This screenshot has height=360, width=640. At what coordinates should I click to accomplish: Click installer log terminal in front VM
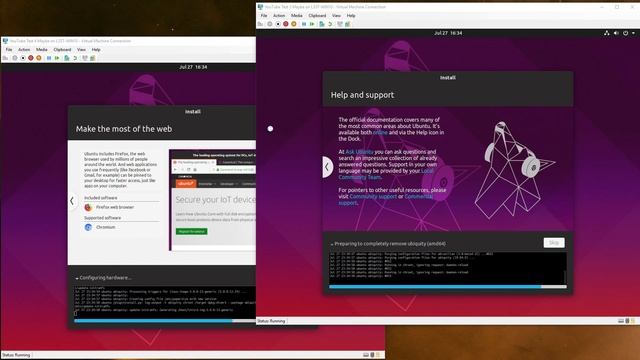click(x=448, y=268)
